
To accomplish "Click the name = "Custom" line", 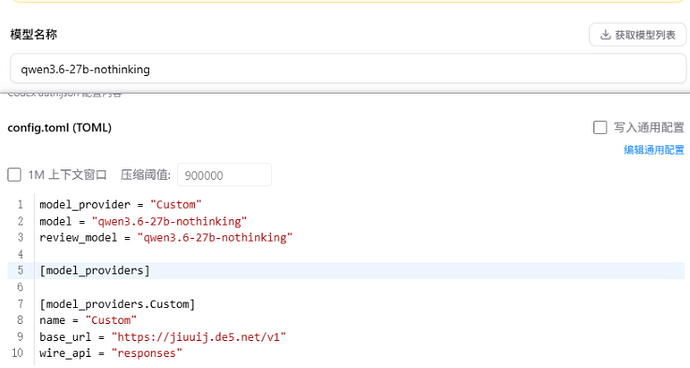I will click(x=88, y=320).
